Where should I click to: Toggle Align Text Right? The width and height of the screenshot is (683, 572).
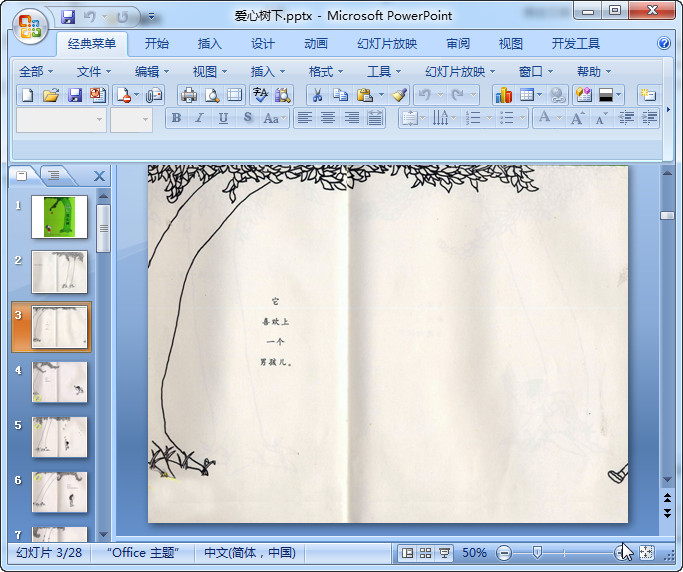[x=352, y=118]
